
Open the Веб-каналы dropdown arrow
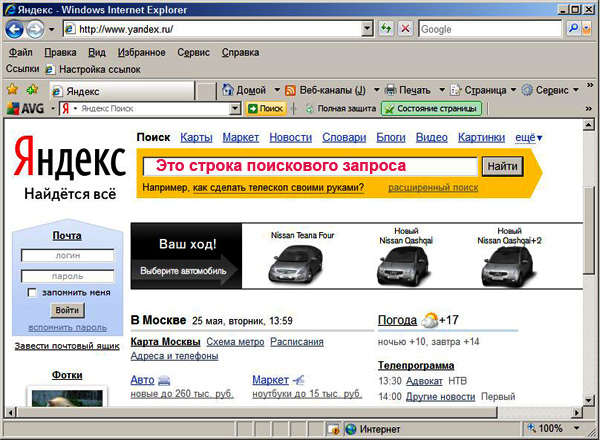377,90
